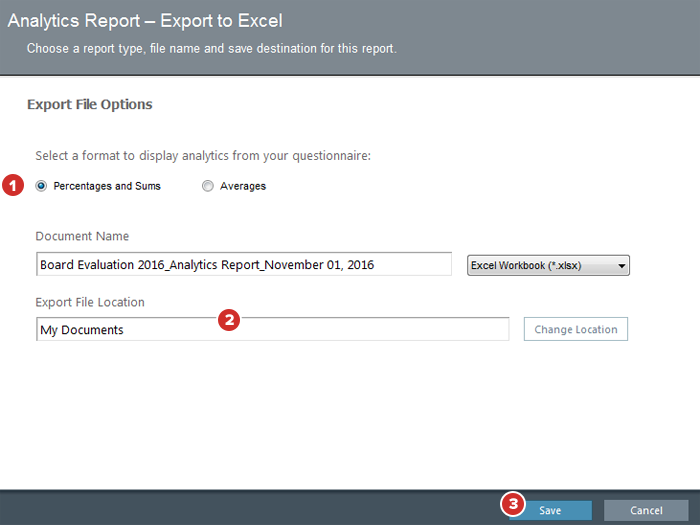Screen dimensions: 700x525
Task: Click the Averages option label text
Action: click(x=243, y=186)
